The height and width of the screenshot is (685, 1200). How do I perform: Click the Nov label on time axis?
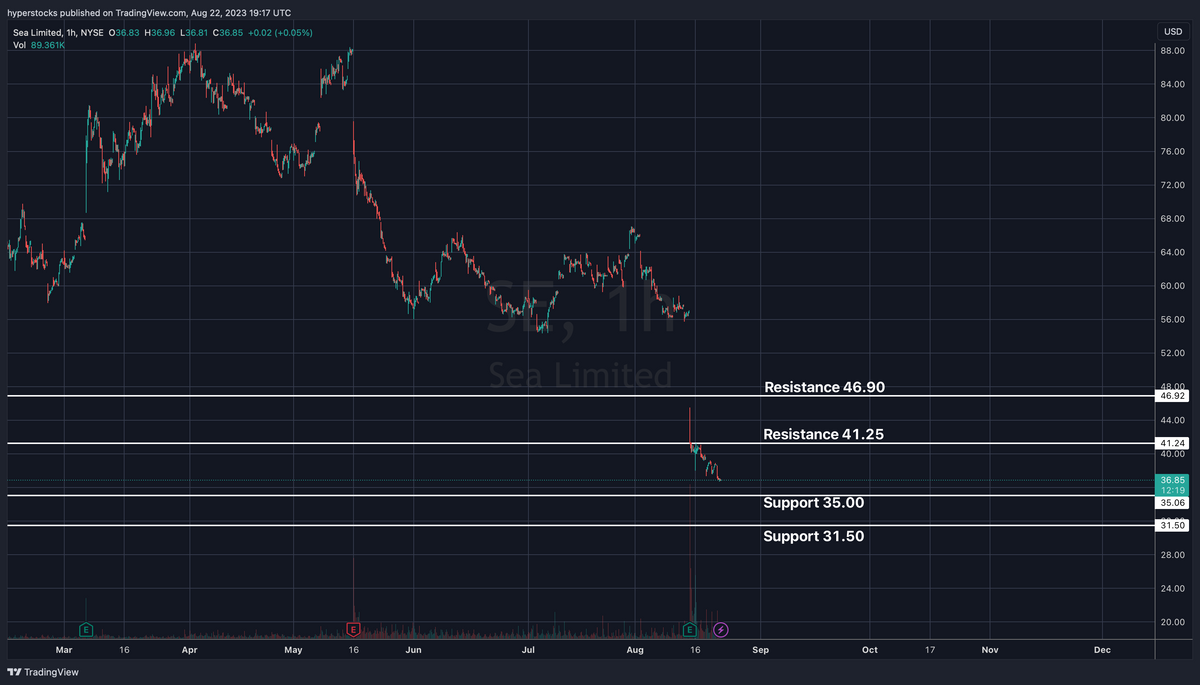click(990, 649)
